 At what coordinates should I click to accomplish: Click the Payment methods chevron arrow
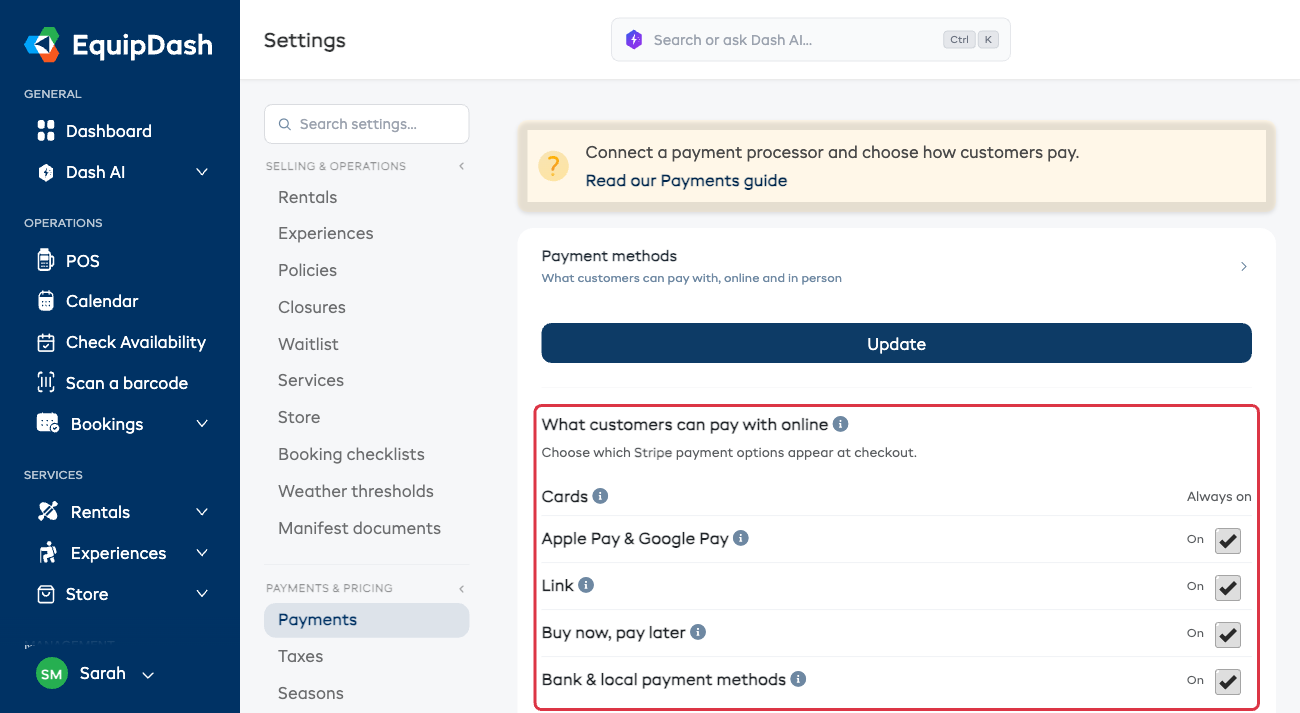click(x=1244, y=266)
